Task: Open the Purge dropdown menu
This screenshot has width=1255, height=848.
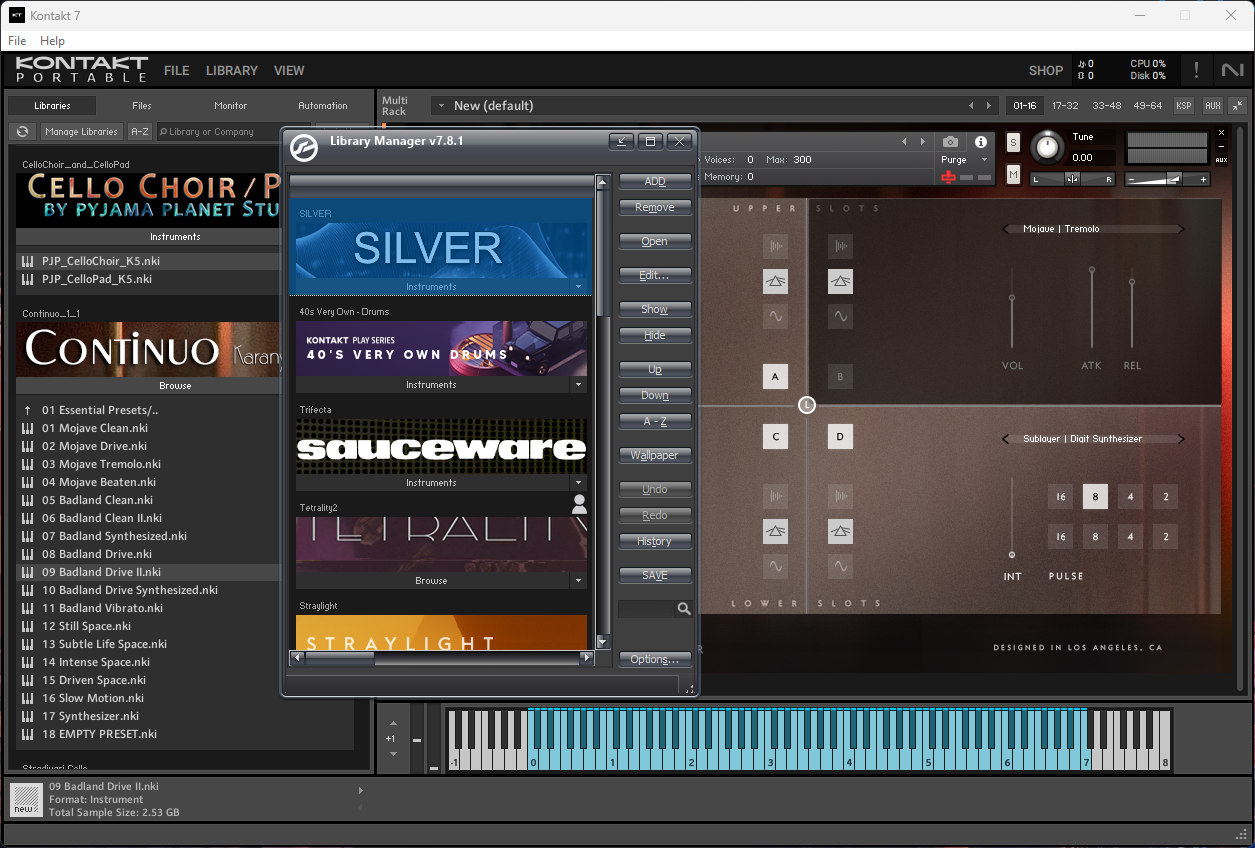Action: [964, 160]
